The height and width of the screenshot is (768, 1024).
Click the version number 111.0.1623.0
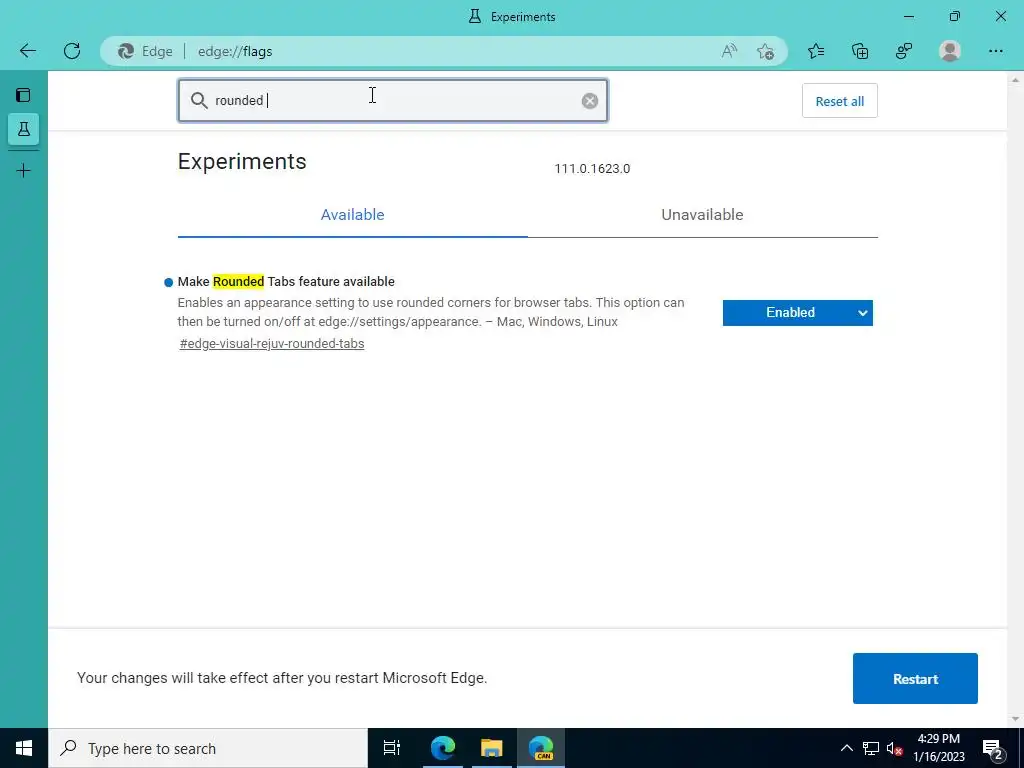pos(592,168)
